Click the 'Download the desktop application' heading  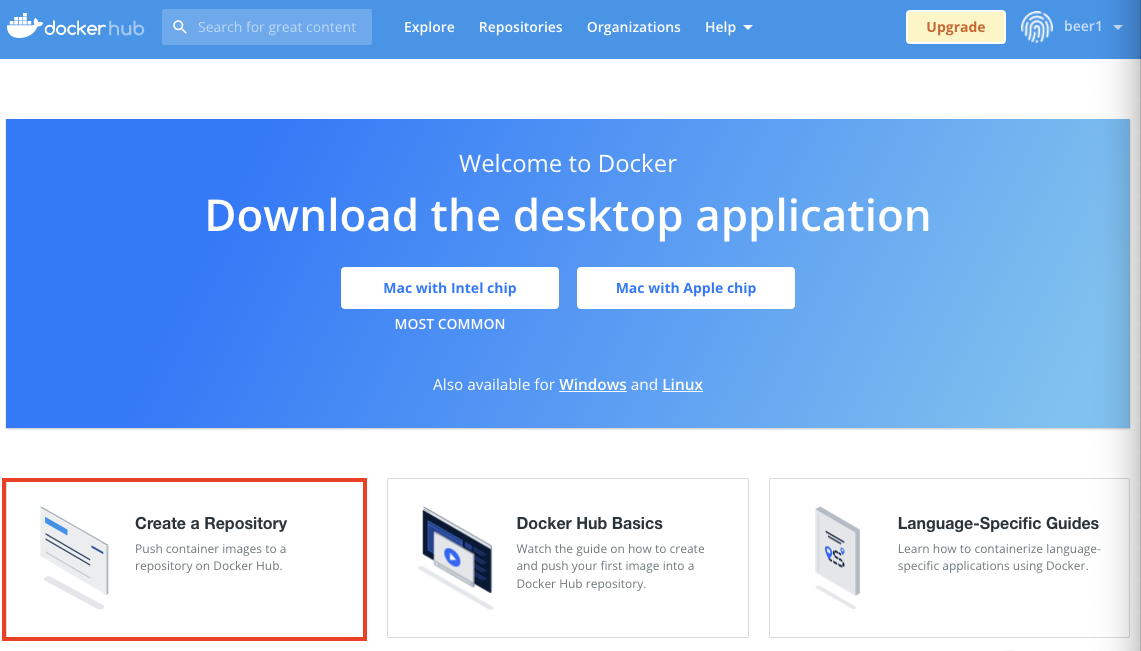(x=568, y=216)
